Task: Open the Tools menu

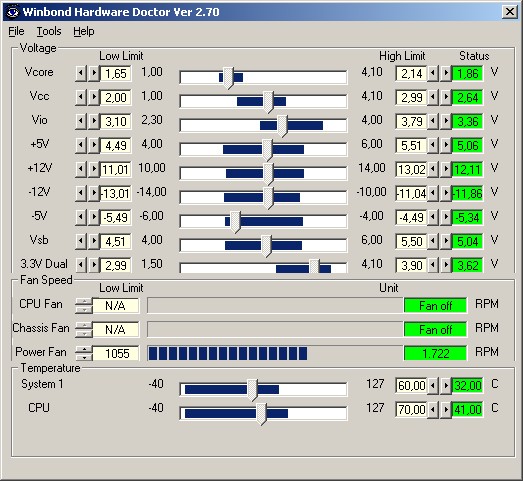Action: click(x=49, y=31)
